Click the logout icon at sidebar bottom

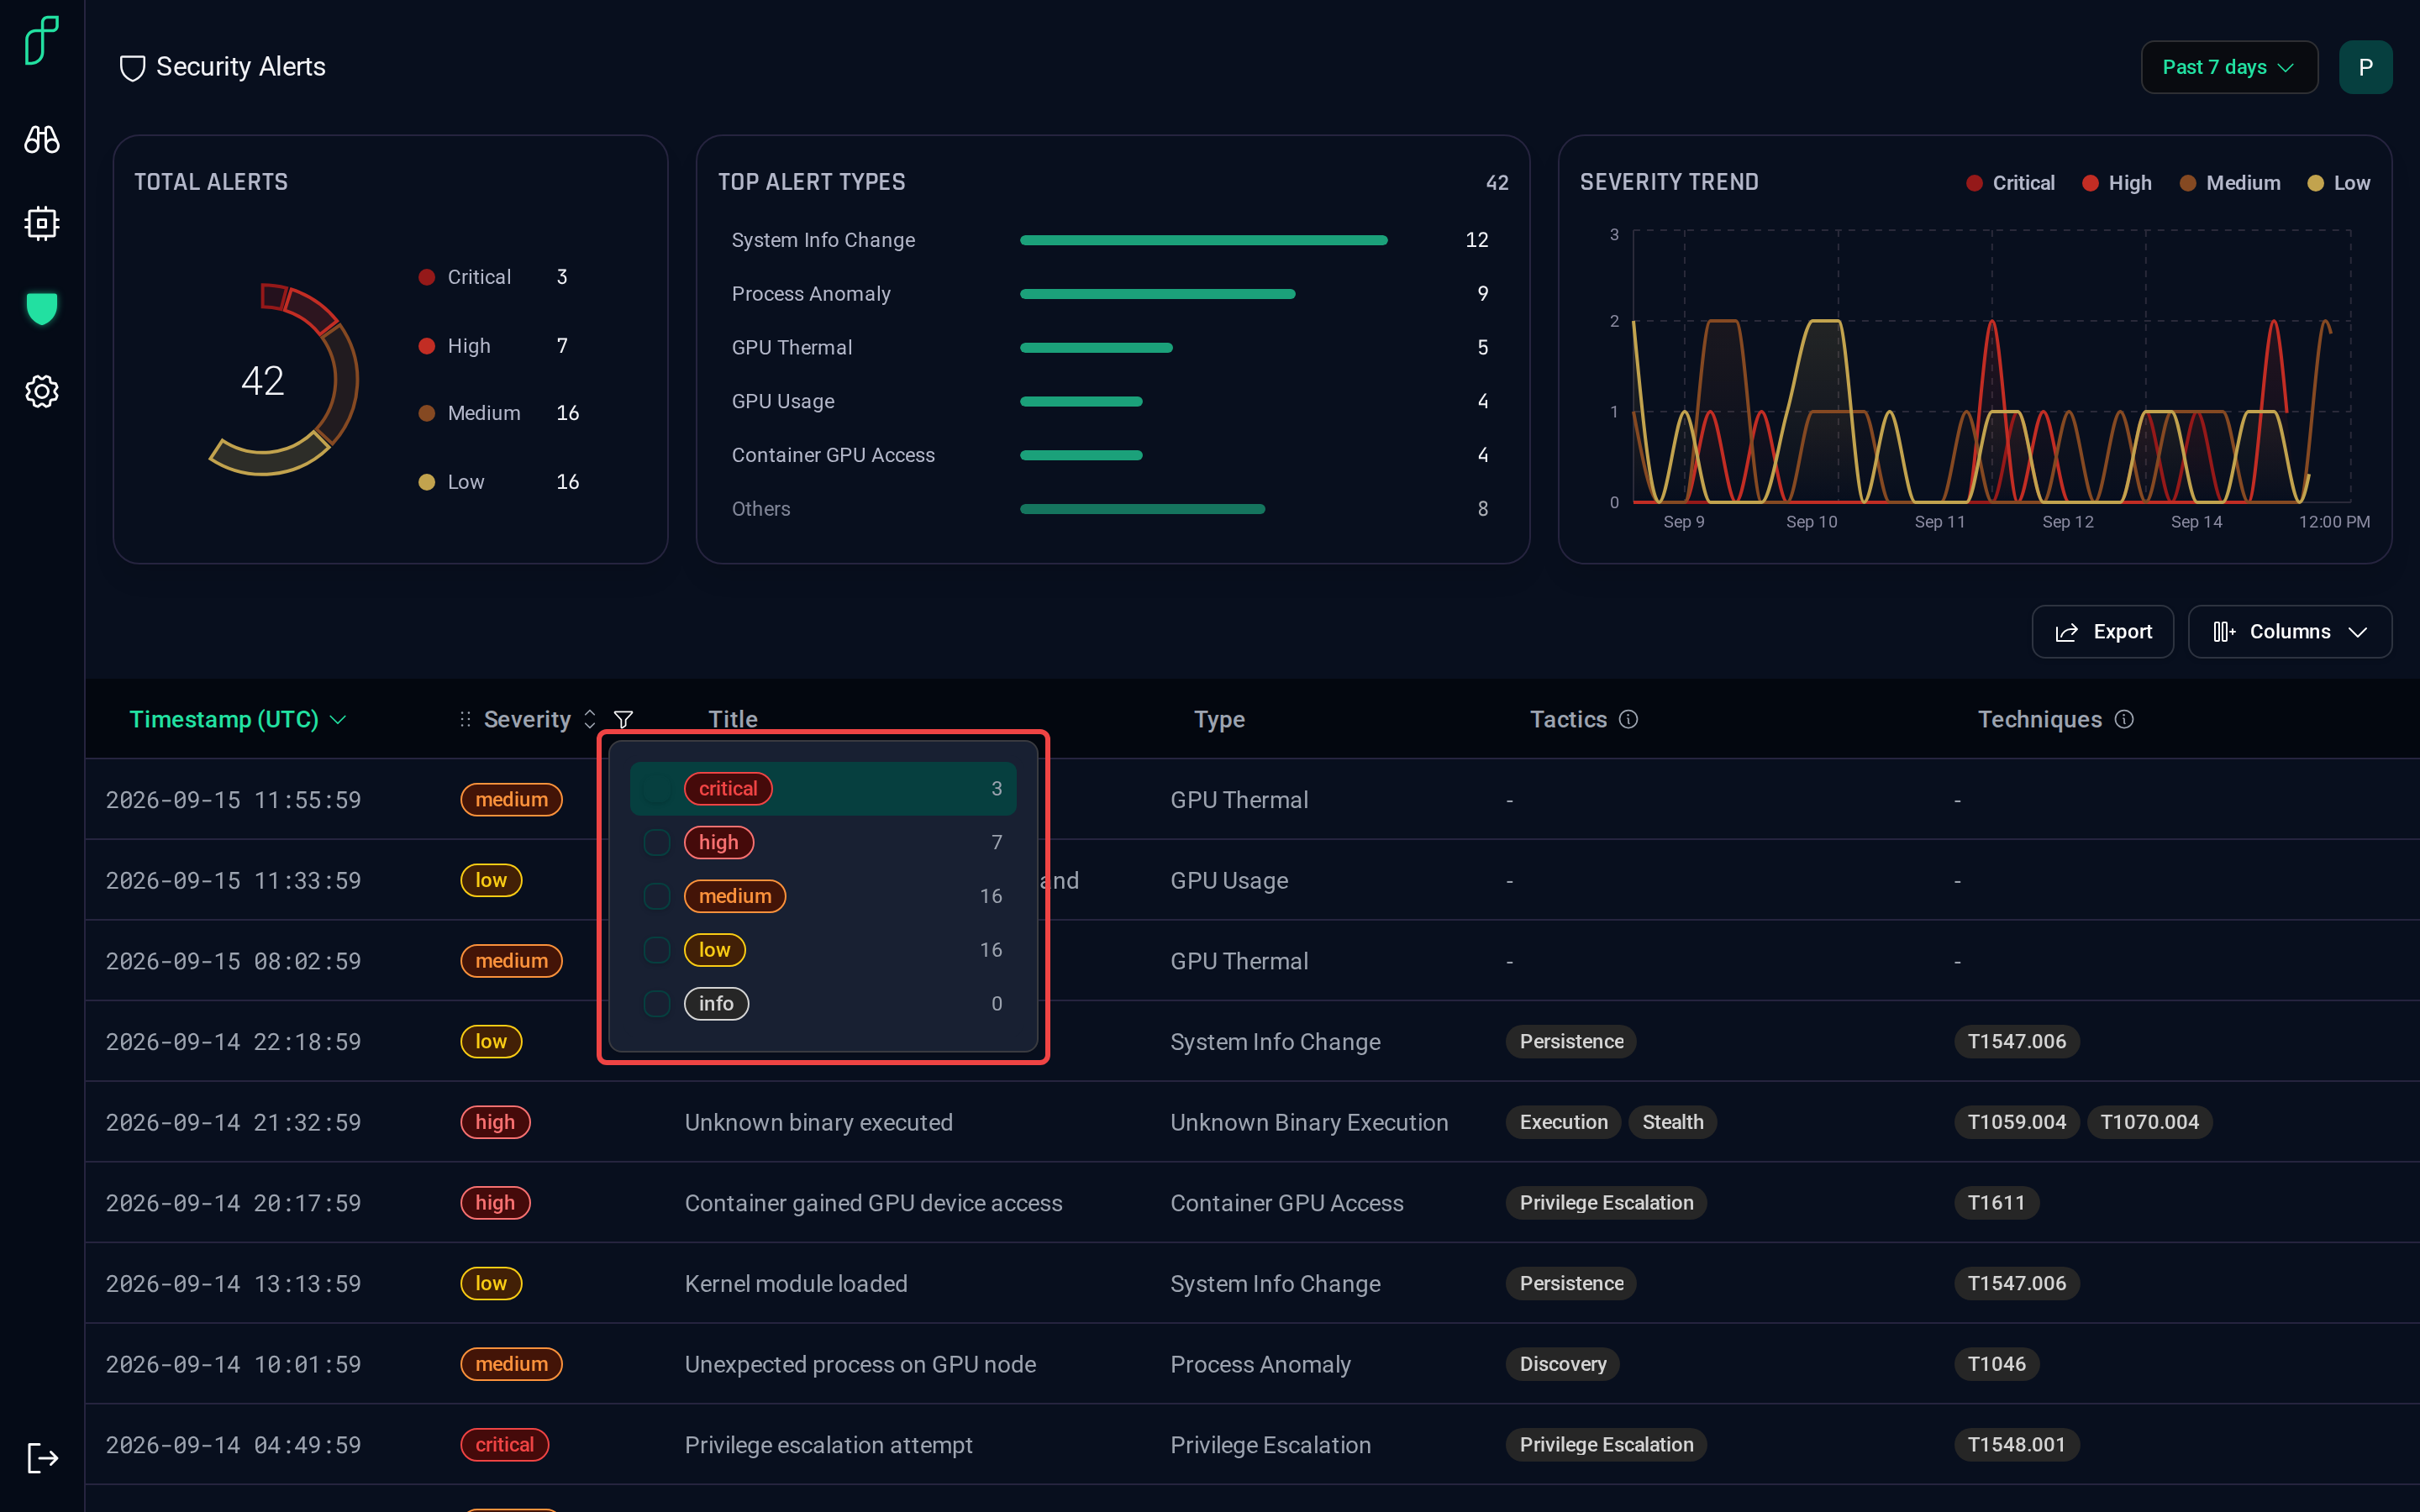point(42,1458)
